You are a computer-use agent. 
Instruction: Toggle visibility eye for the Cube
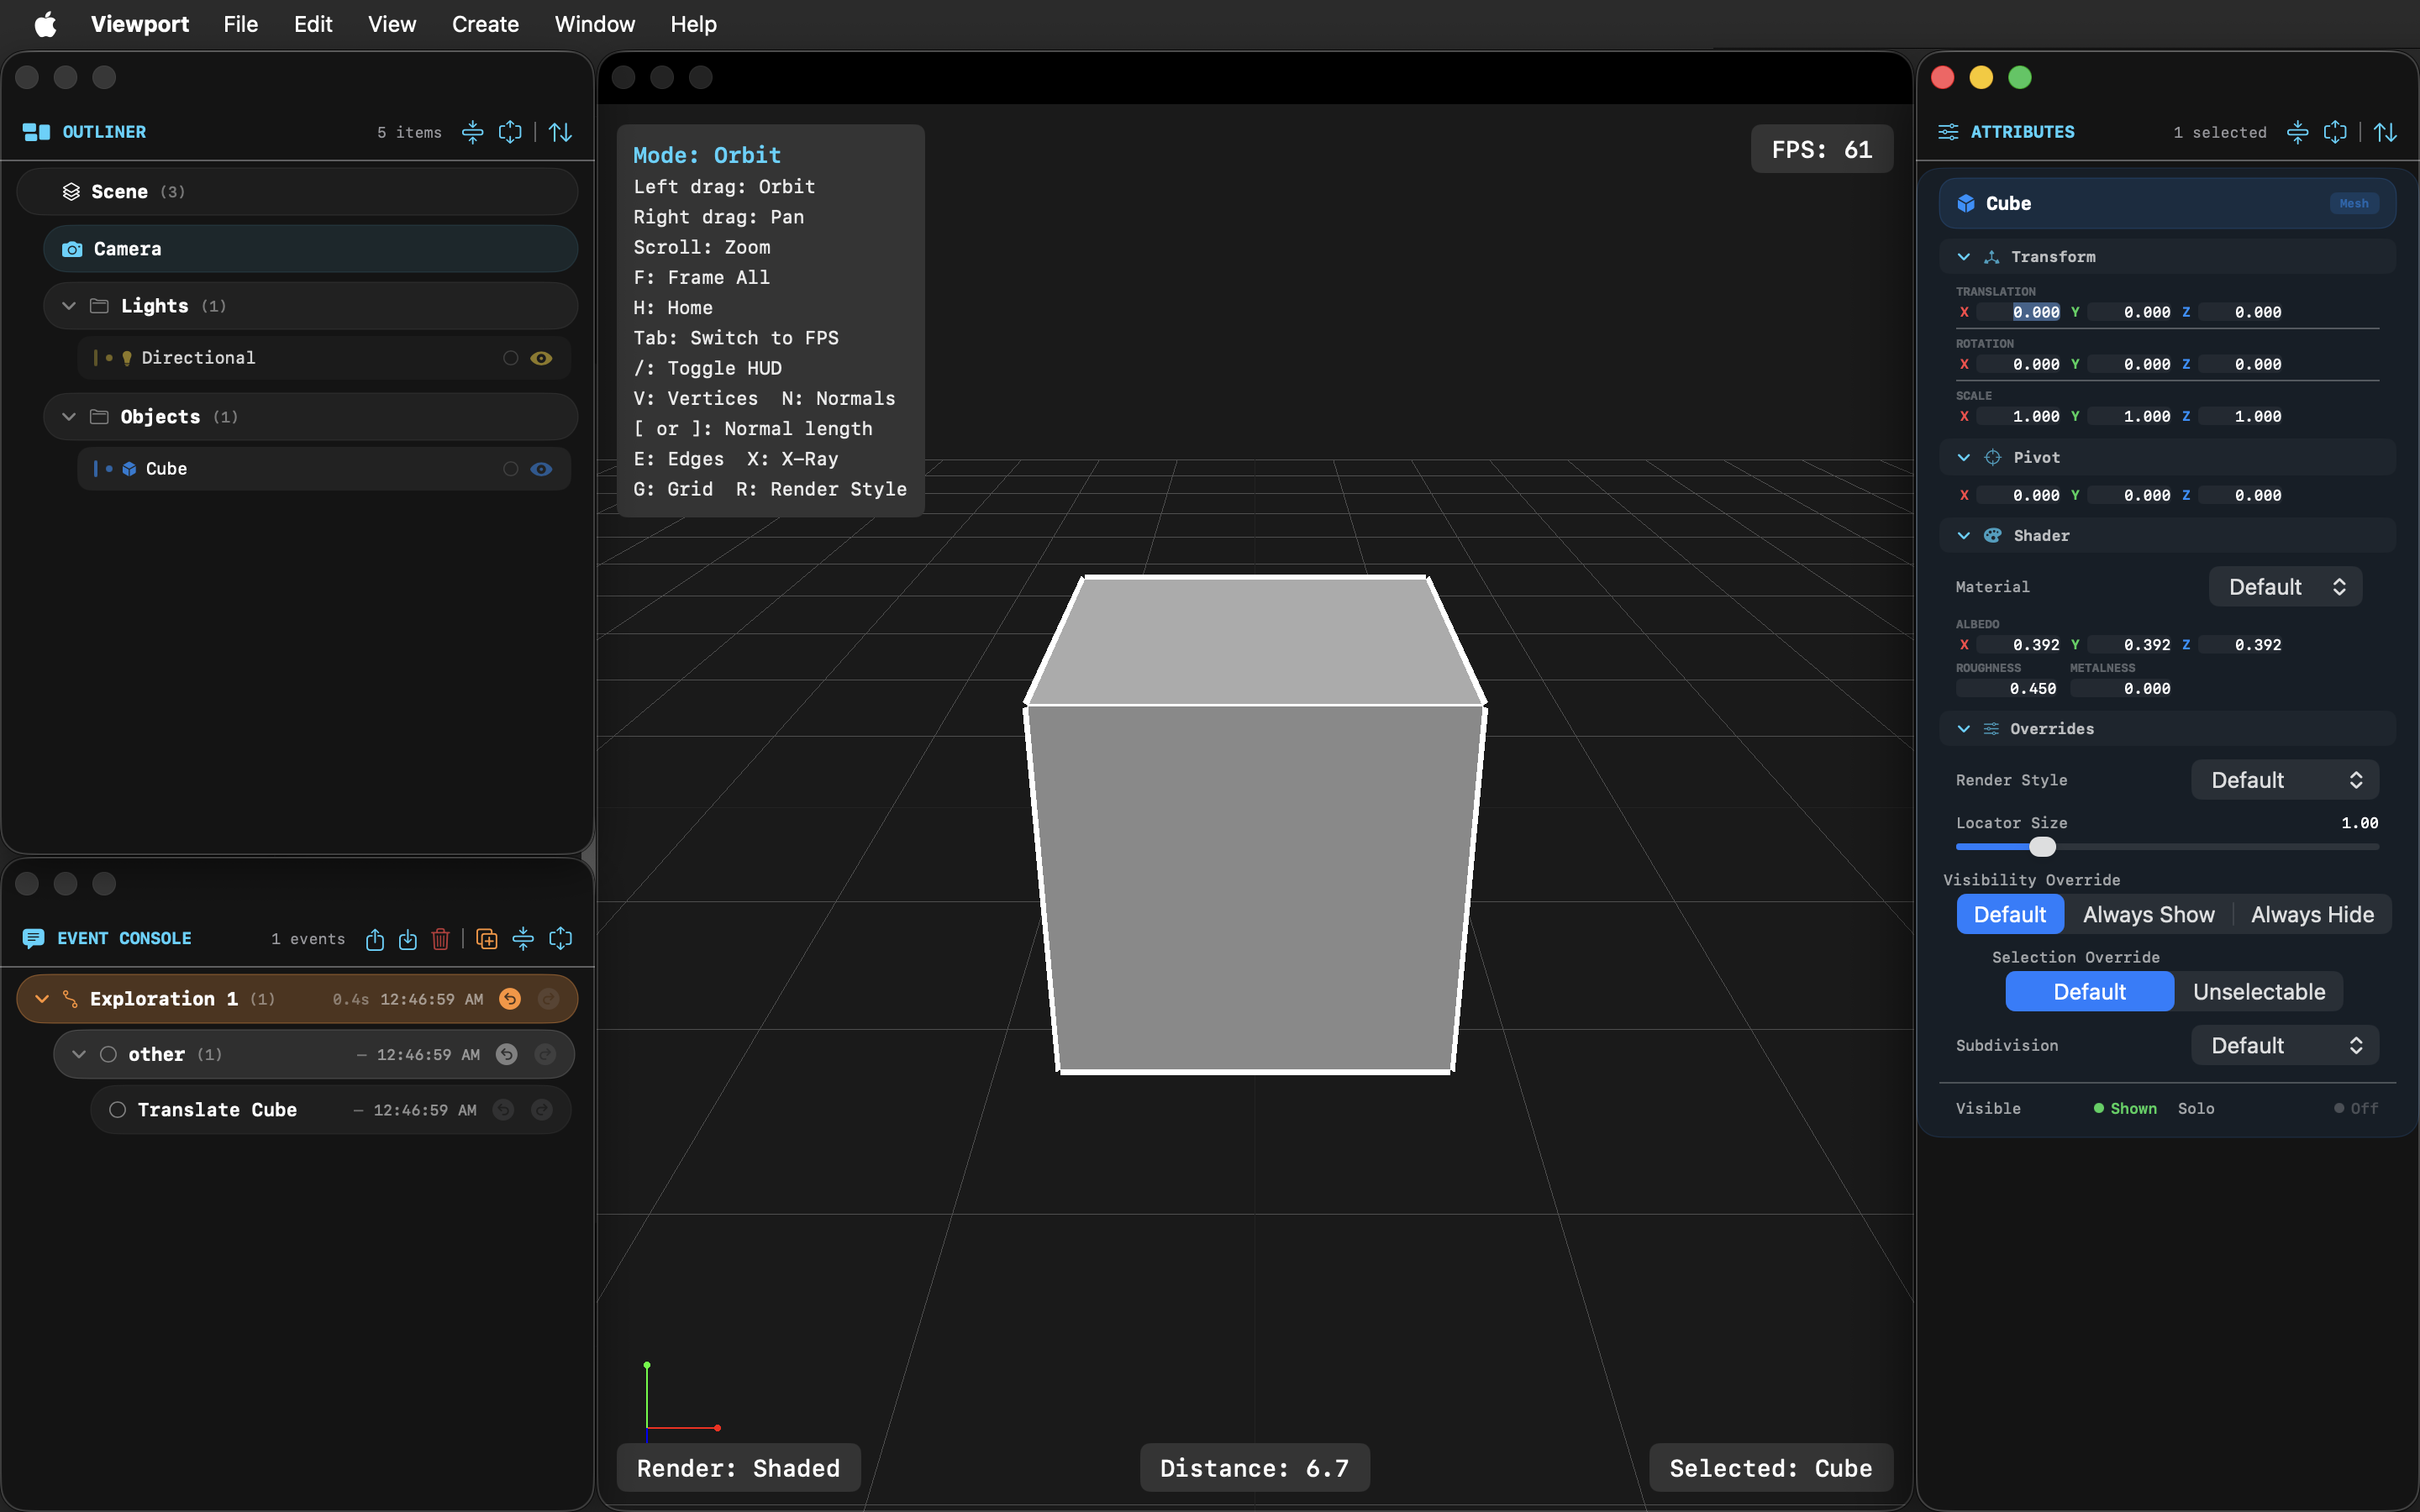point(541,469)
